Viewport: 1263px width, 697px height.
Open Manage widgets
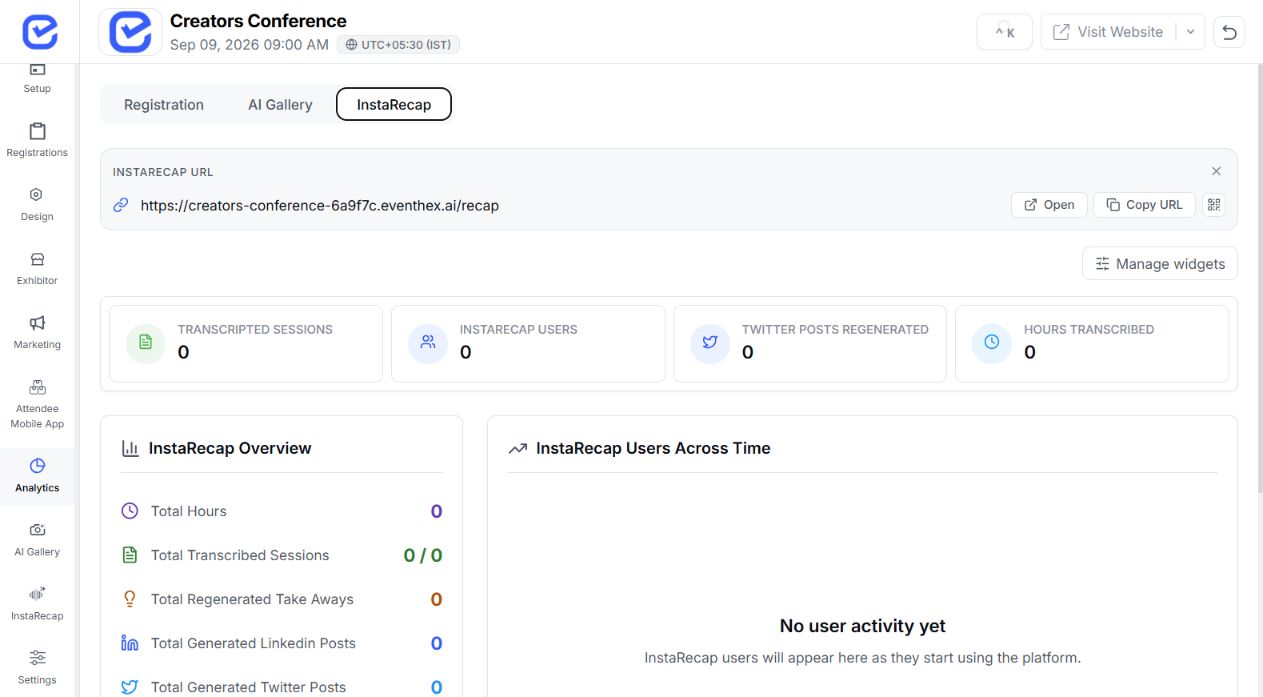(x=1160, y=264)
